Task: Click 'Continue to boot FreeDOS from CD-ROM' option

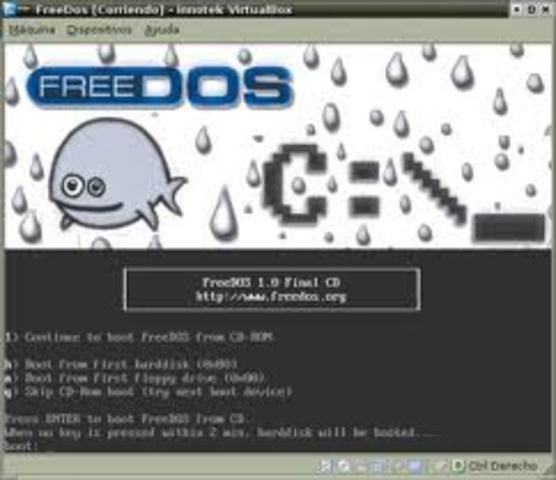Action: pyautogui.click(x=140, y=337)
